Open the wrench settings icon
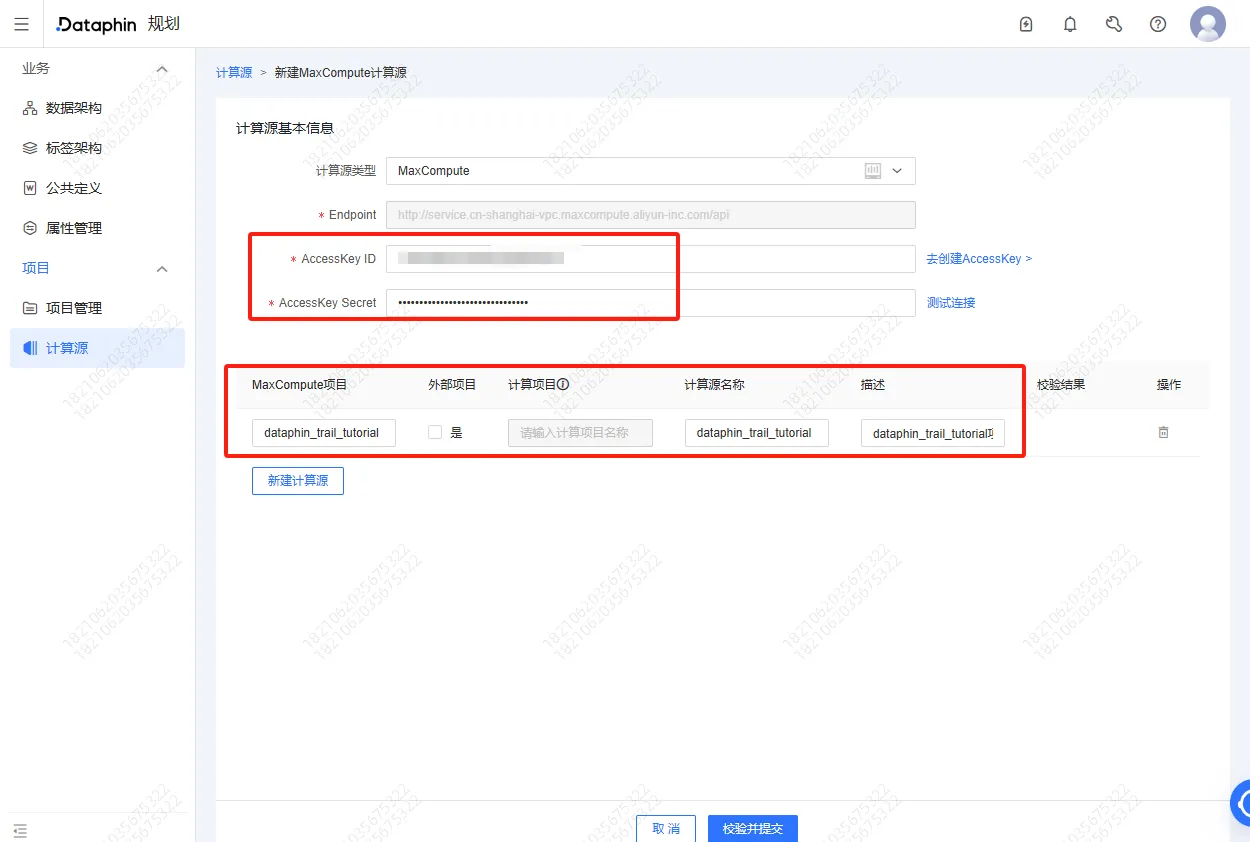This screenshot has width=1250, height=842. coord(1114,24)
